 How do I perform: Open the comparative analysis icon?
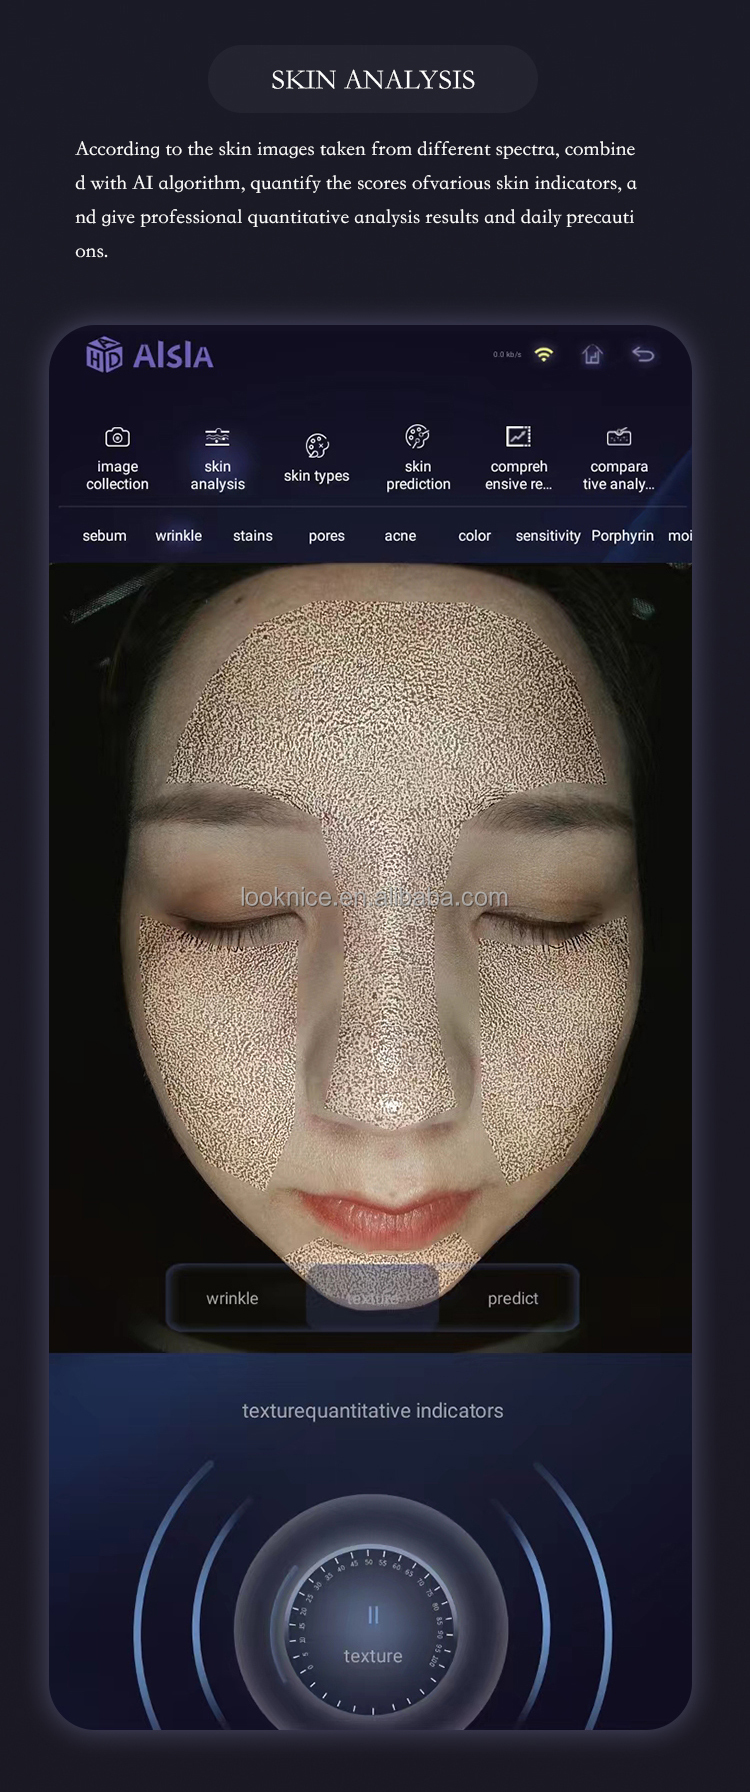pos(619,437)
